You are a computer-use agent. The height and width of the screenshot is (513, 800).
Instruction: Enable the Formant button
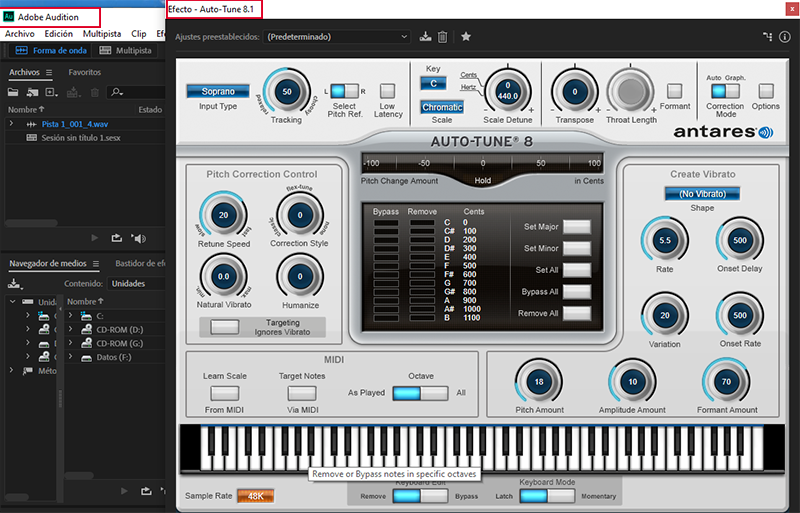pos(674,91)
